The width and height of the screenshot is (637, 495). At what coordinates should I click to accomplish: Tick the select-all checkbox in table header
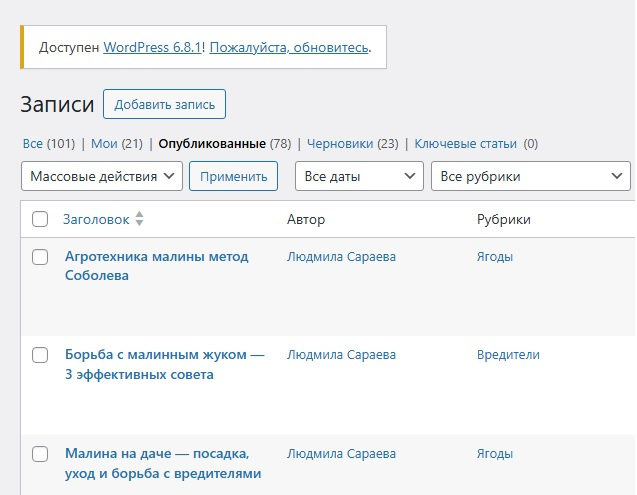click(x=40, y=219)
